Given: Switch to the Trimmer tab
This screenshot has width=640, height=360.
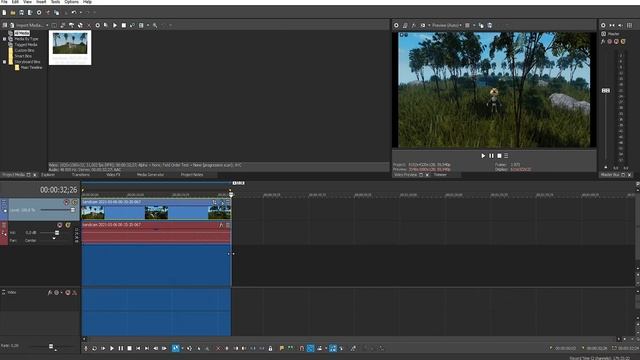Looking at the screenshot, I should (440, 175).
